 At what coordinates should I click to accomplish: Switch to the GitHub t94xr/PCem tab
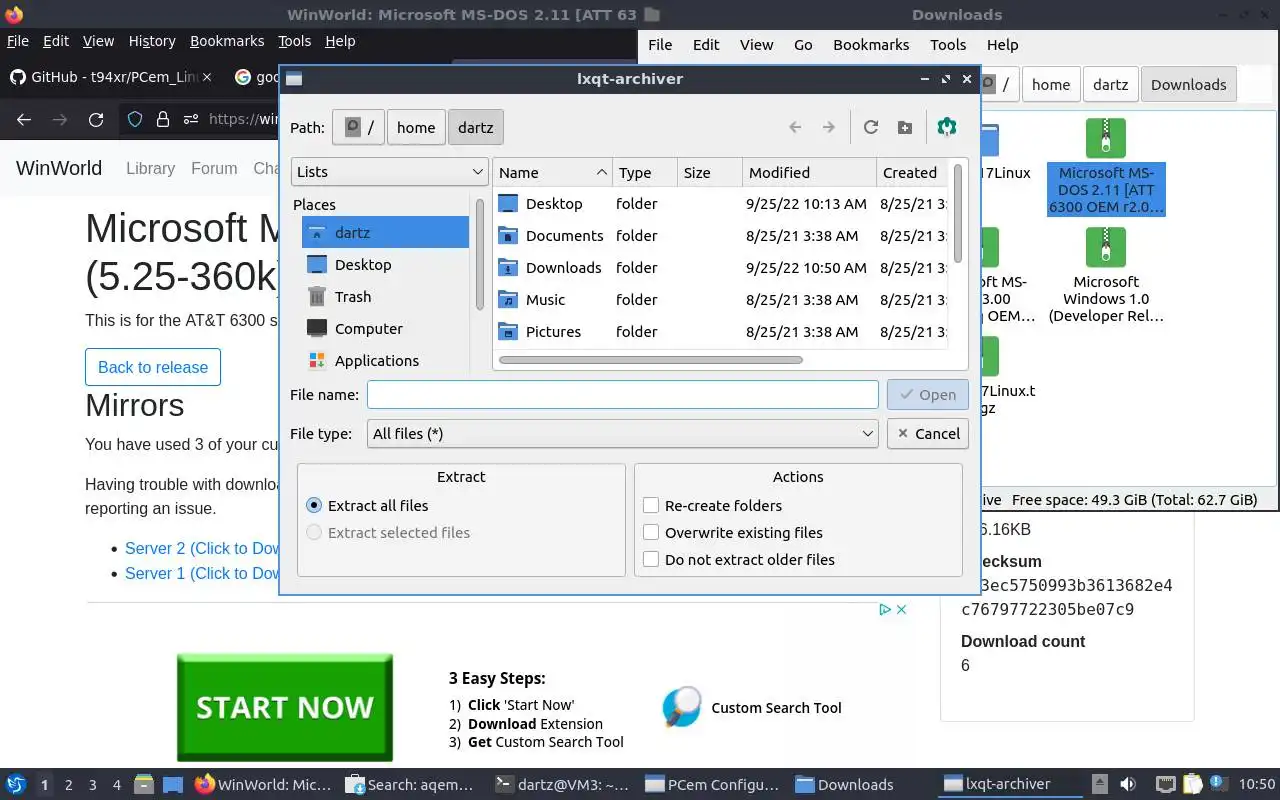(x=113, y=77)
